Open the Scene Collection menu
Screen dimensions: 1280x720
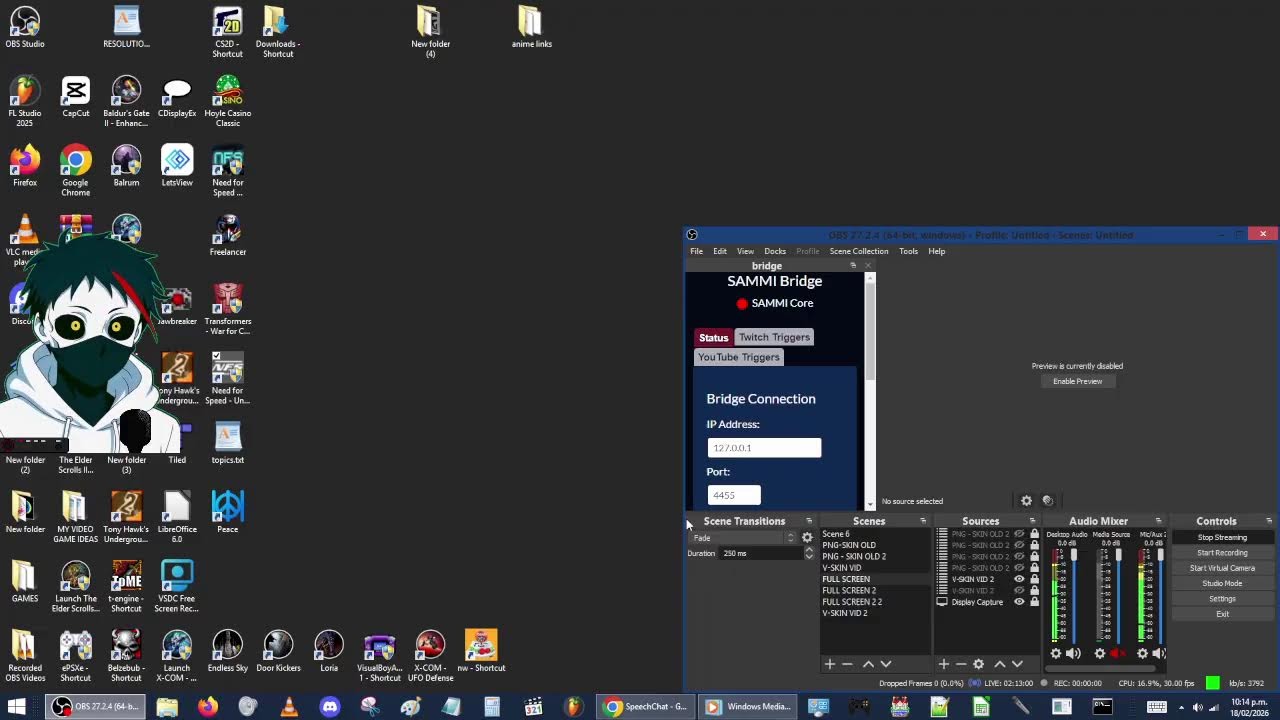[859, 251]
